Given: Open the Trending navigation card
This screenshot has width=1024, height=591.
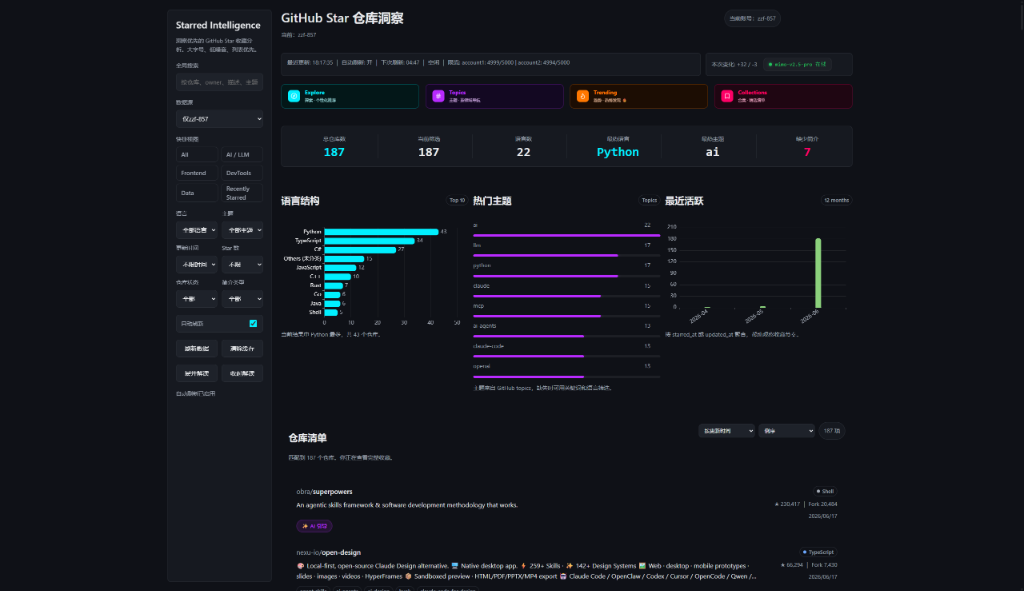Looking at the screenshot, I should (x=639, y=96).
